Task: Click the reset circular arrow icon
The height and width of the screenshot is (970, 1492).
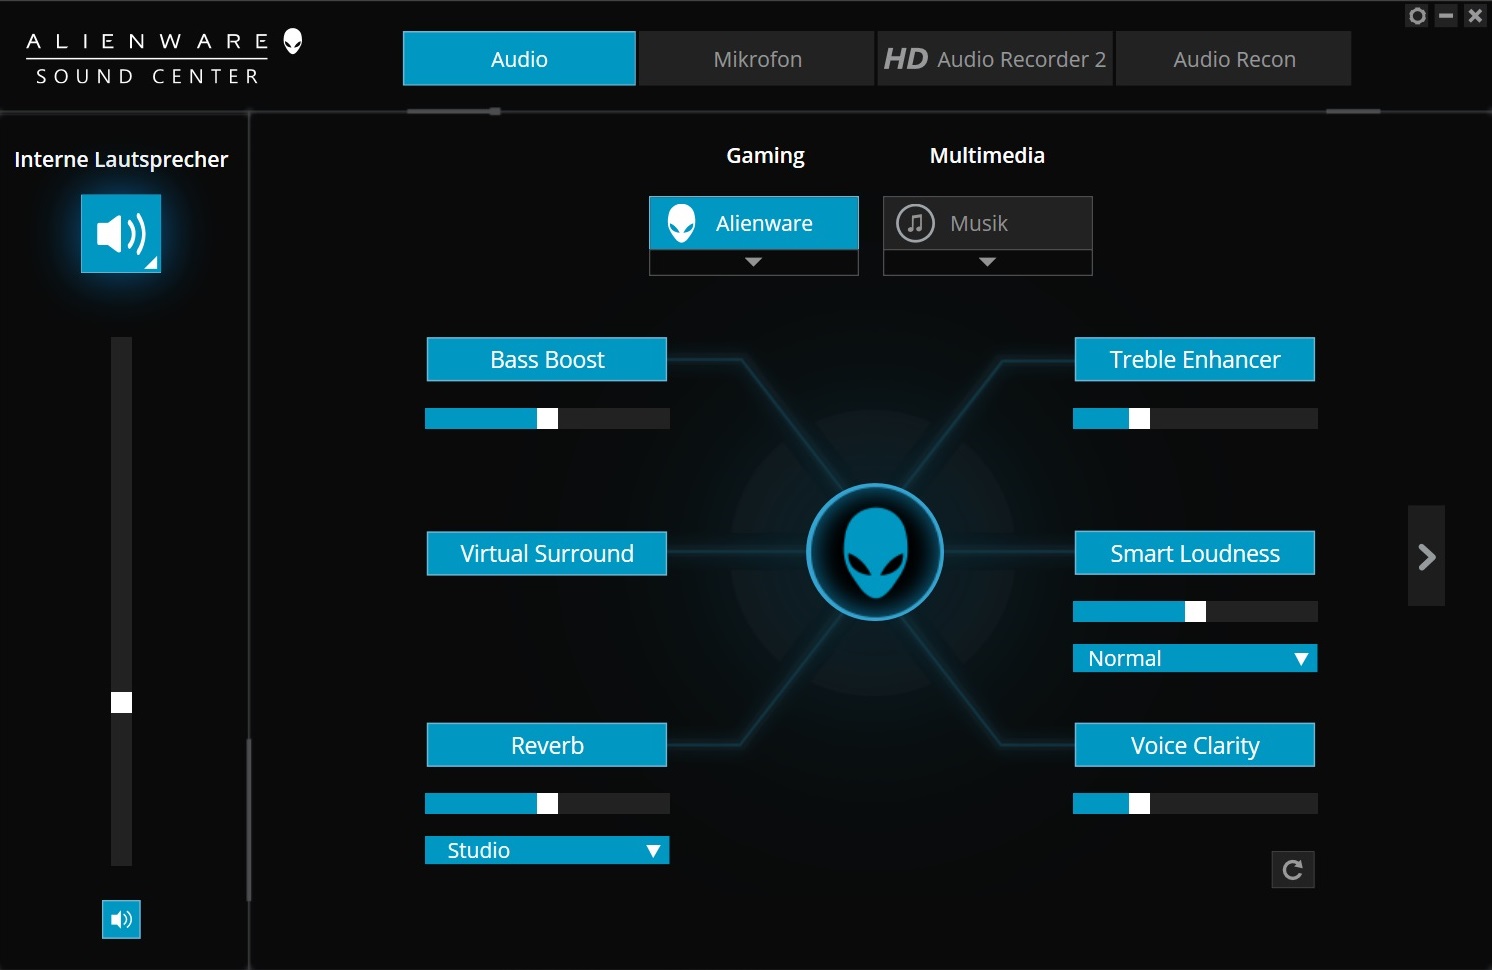Action: pyautogui.click(x=1292, y=869)
